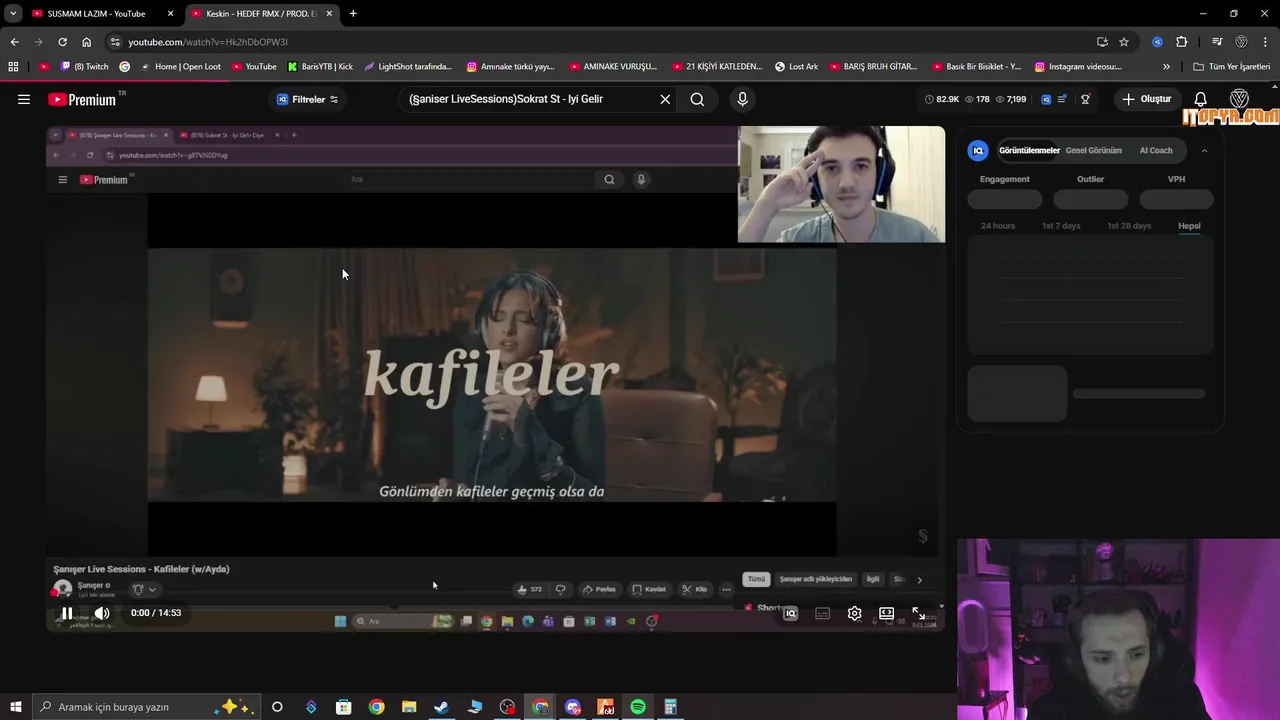Toggle subtitles in the player
1280x720 pixels.
pyautogui.click(x=822, y=613)
